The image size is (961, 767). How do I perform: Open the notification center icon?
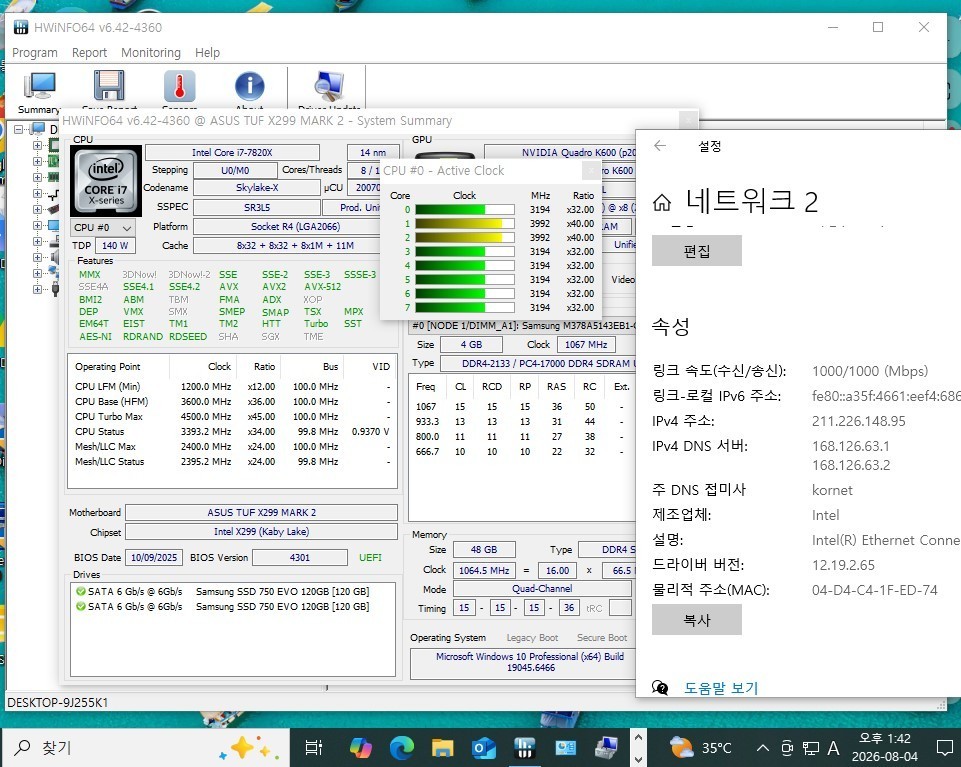point(944,747)
